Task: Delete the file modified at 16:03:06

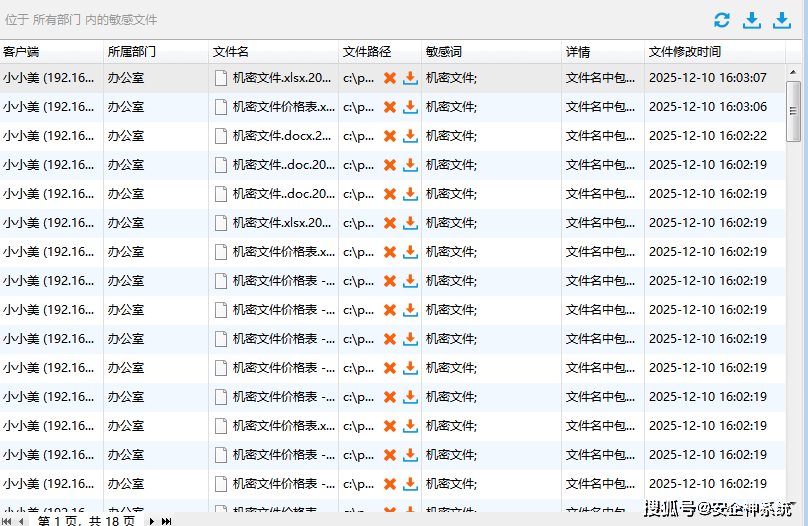Action: coord(390,107)
